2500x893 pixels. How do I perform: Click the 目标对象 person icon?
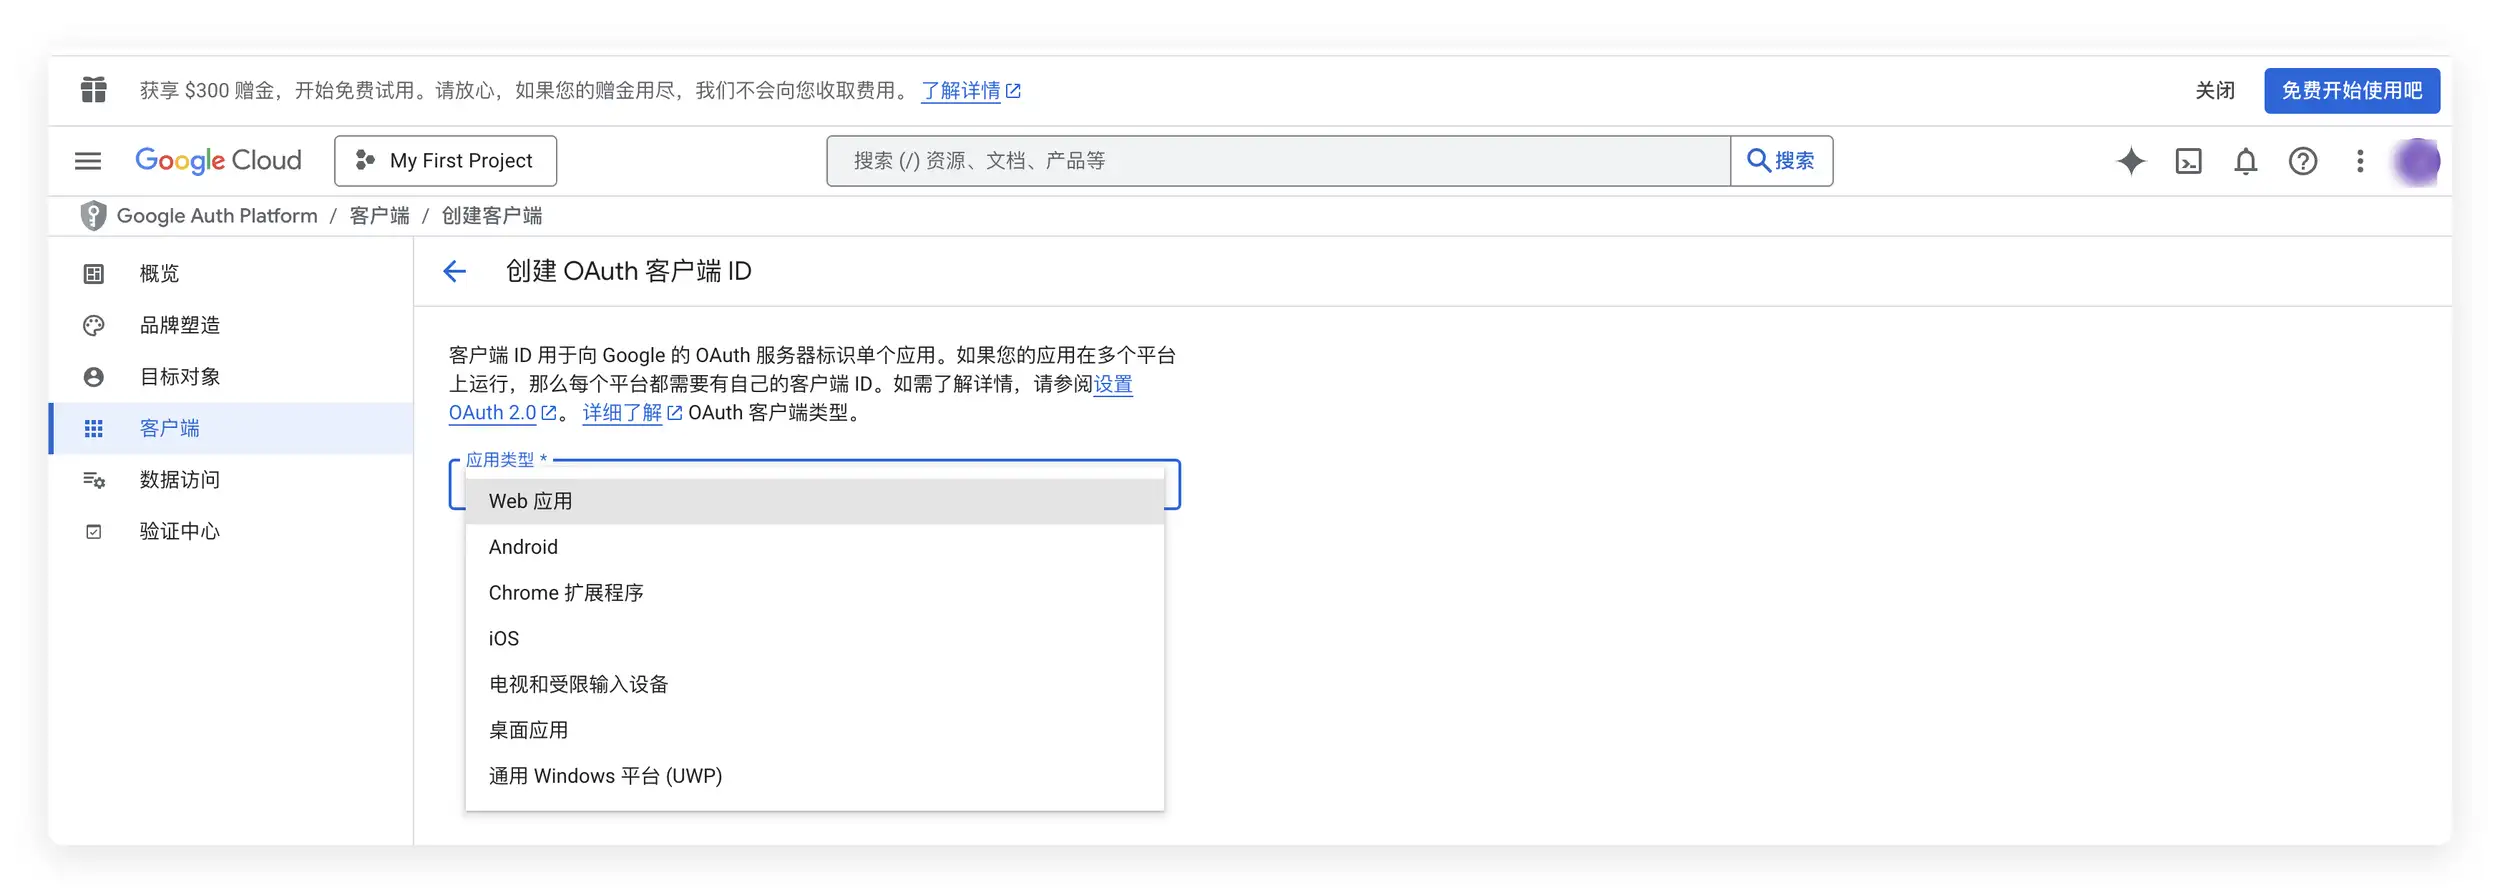(94, 377)
